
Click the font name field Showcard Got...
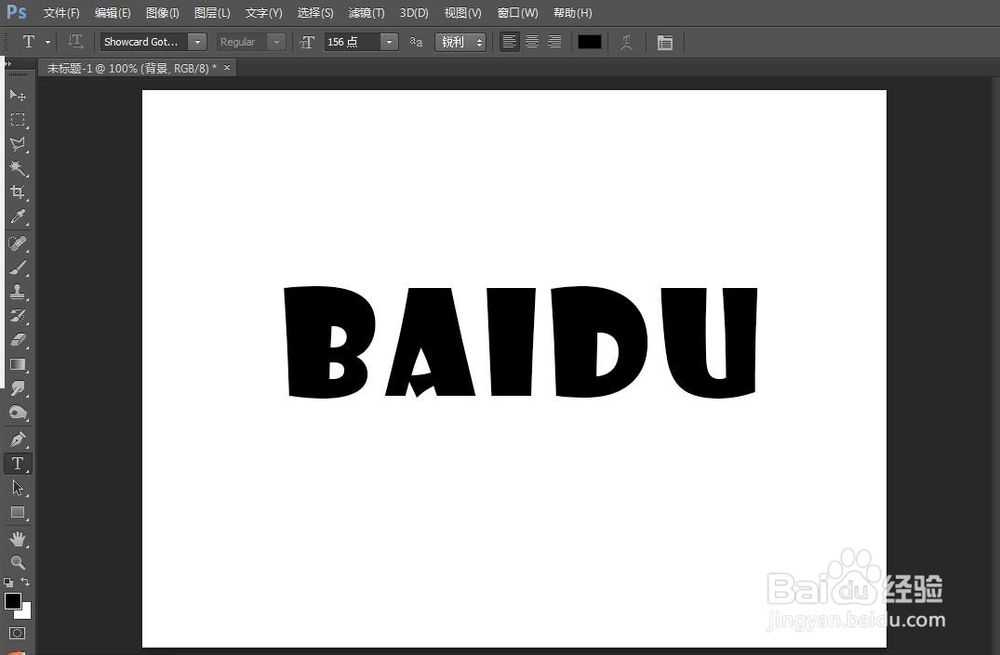(144, 42)
